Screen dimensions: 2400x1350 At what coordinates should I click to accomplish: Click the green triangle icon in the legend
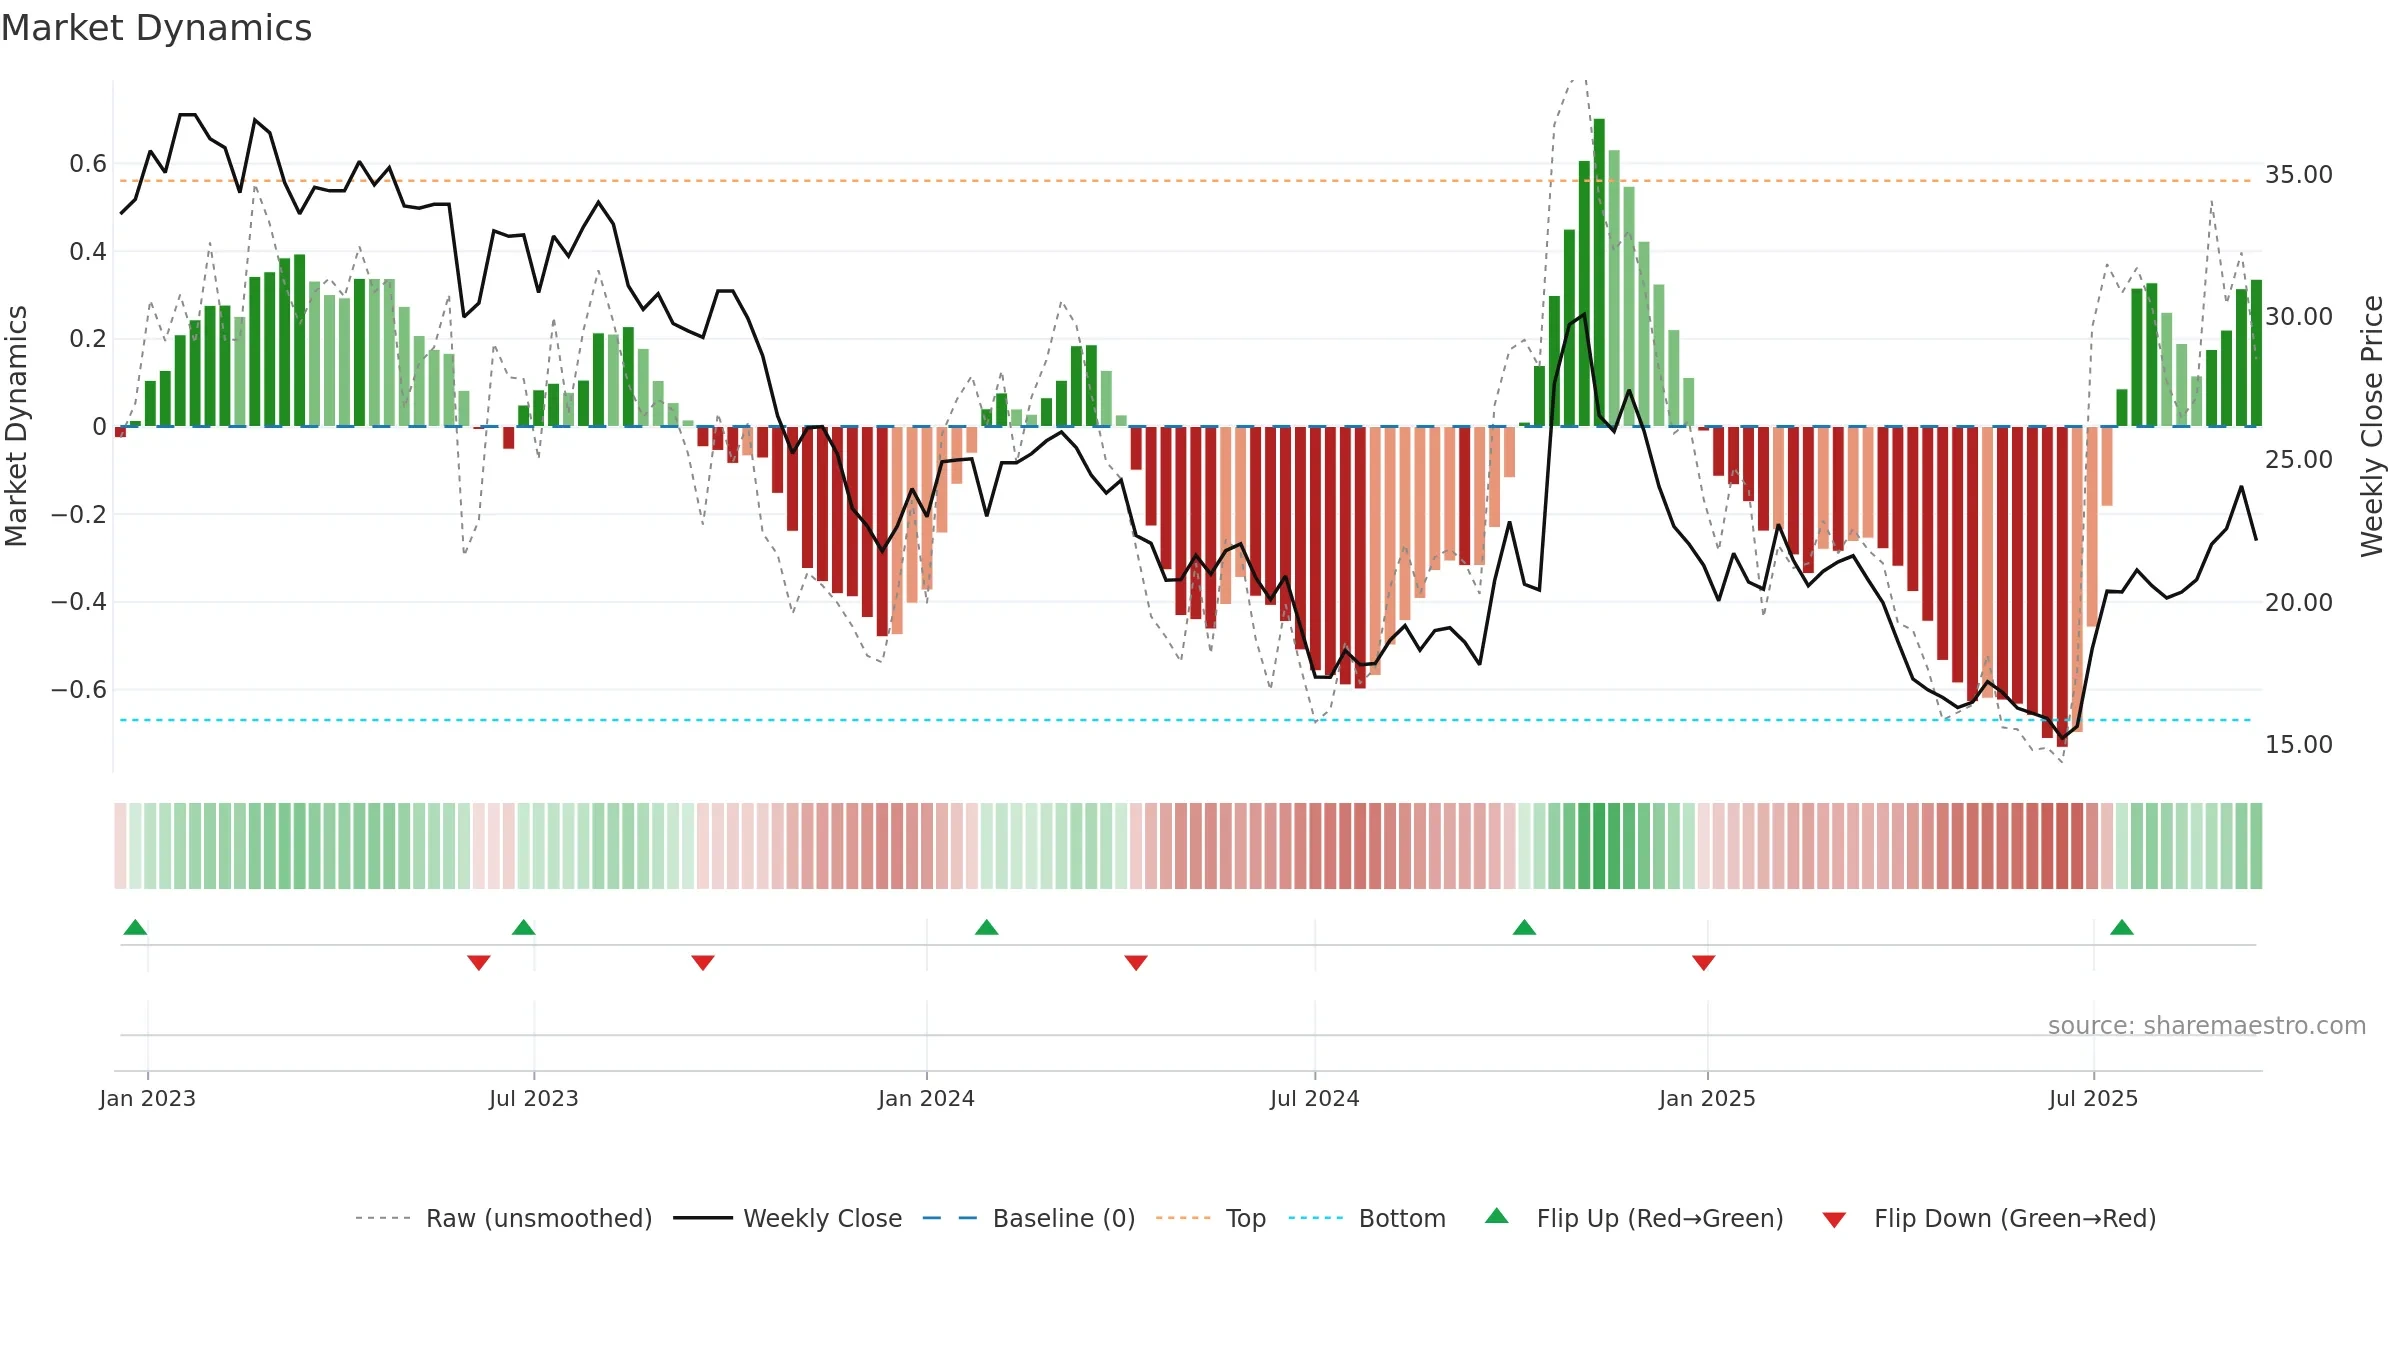pos(1497,1216)
